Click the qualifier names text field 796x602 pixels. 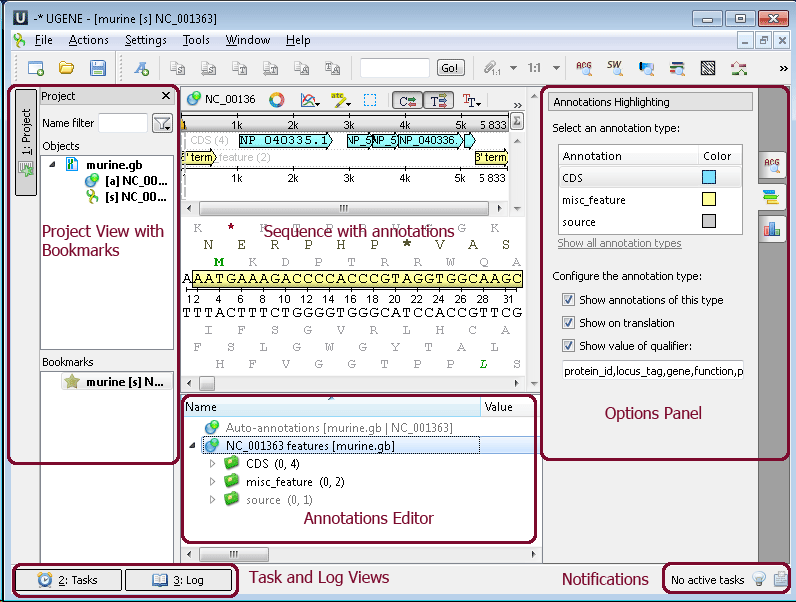pyautogui.click(x=653, y=371)
